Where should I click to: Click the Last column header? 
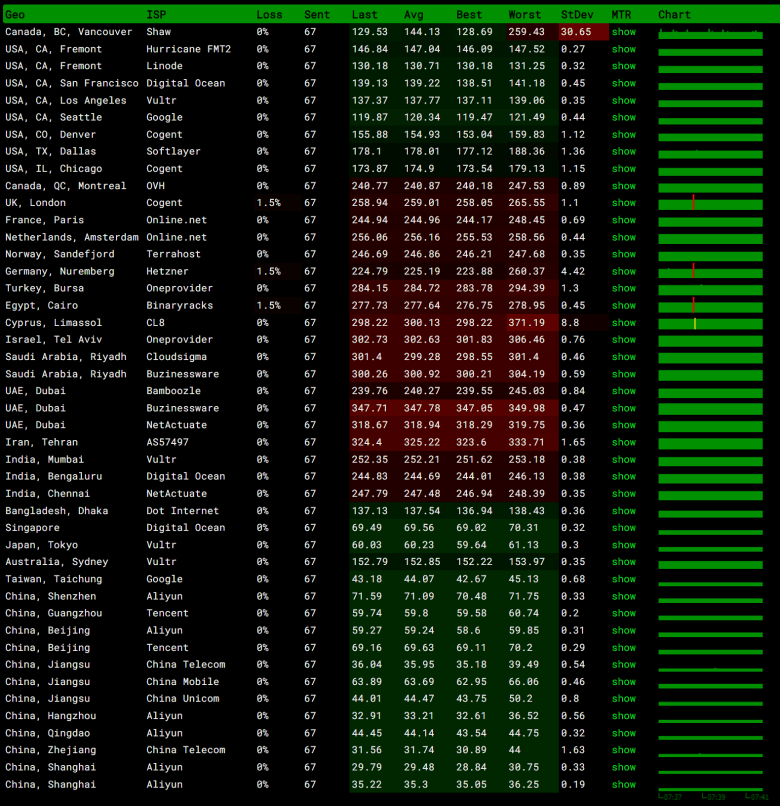(365, 14)
